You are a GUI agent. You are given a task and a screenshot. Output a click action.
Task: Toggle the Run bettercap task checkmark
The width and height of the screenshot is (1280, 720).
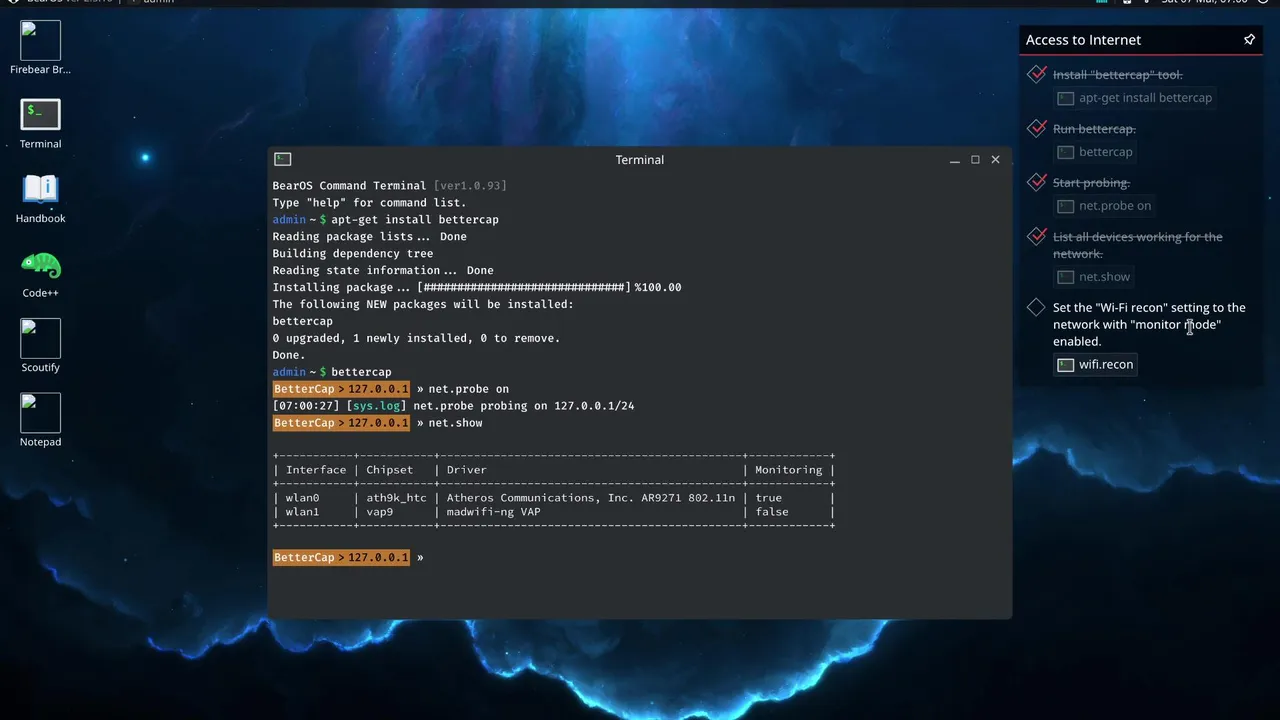coord(1037,128)
